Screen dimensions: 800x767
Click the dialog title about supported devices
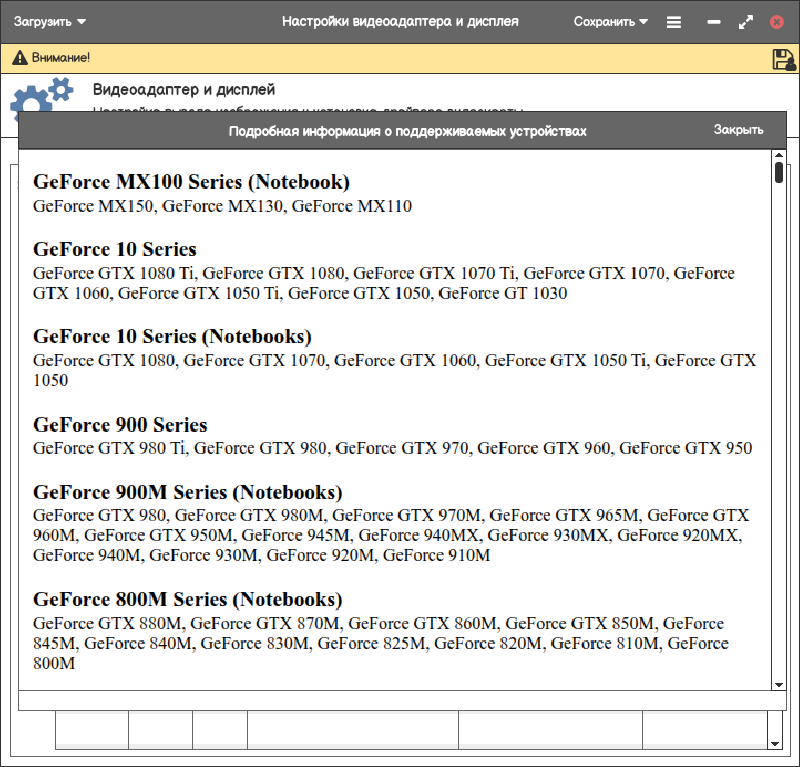click(407, 131)
